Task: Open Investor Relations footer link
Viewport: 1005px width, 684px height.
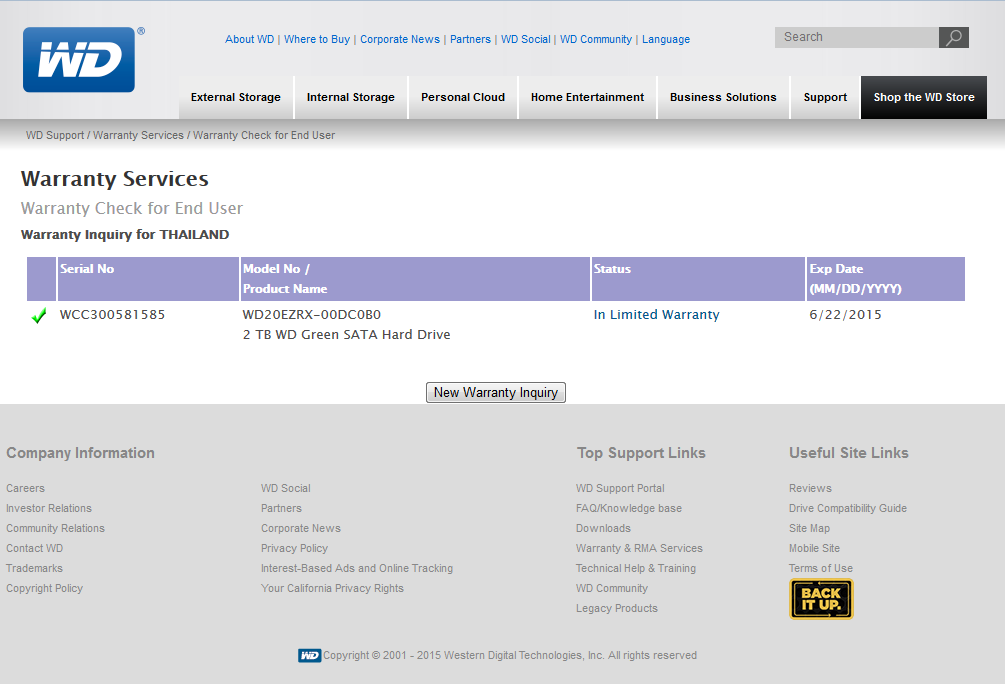Action: (49, 508)
